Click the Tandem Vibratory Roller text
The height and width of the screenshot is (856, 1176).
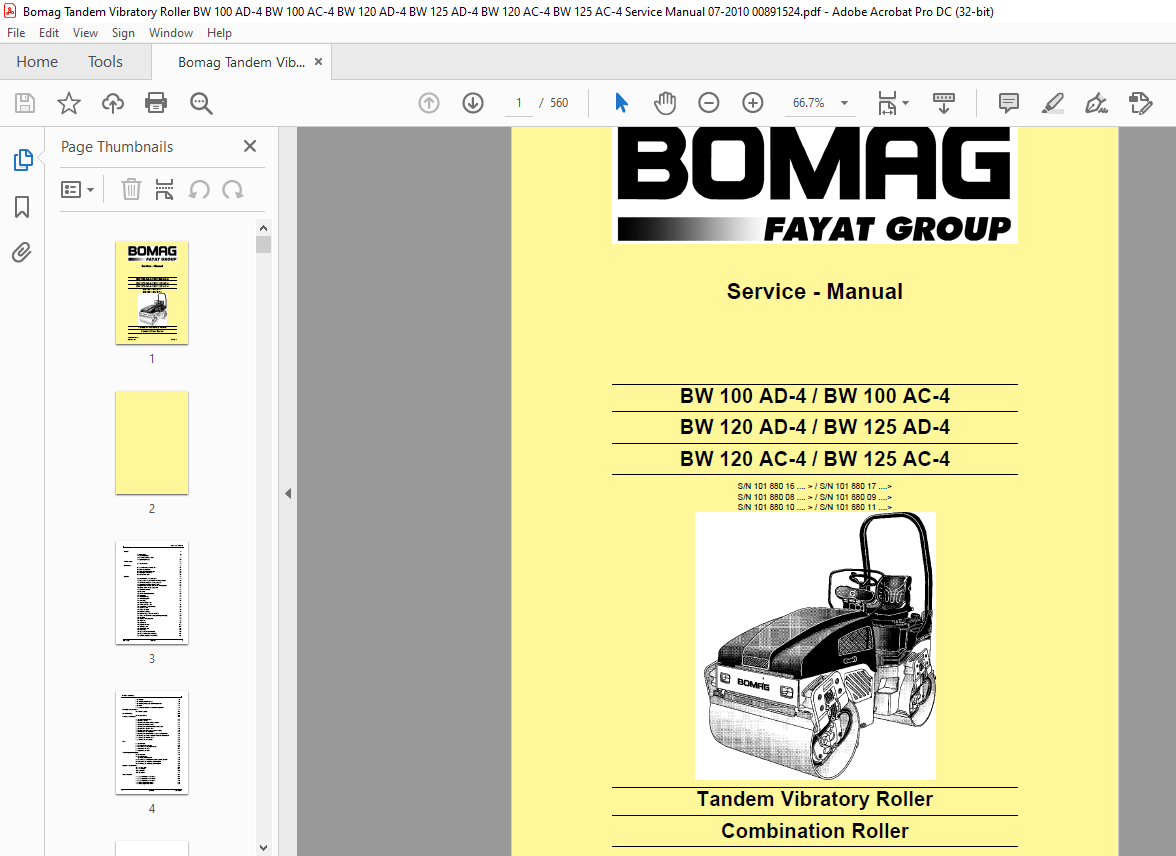(x=814, y=799)
